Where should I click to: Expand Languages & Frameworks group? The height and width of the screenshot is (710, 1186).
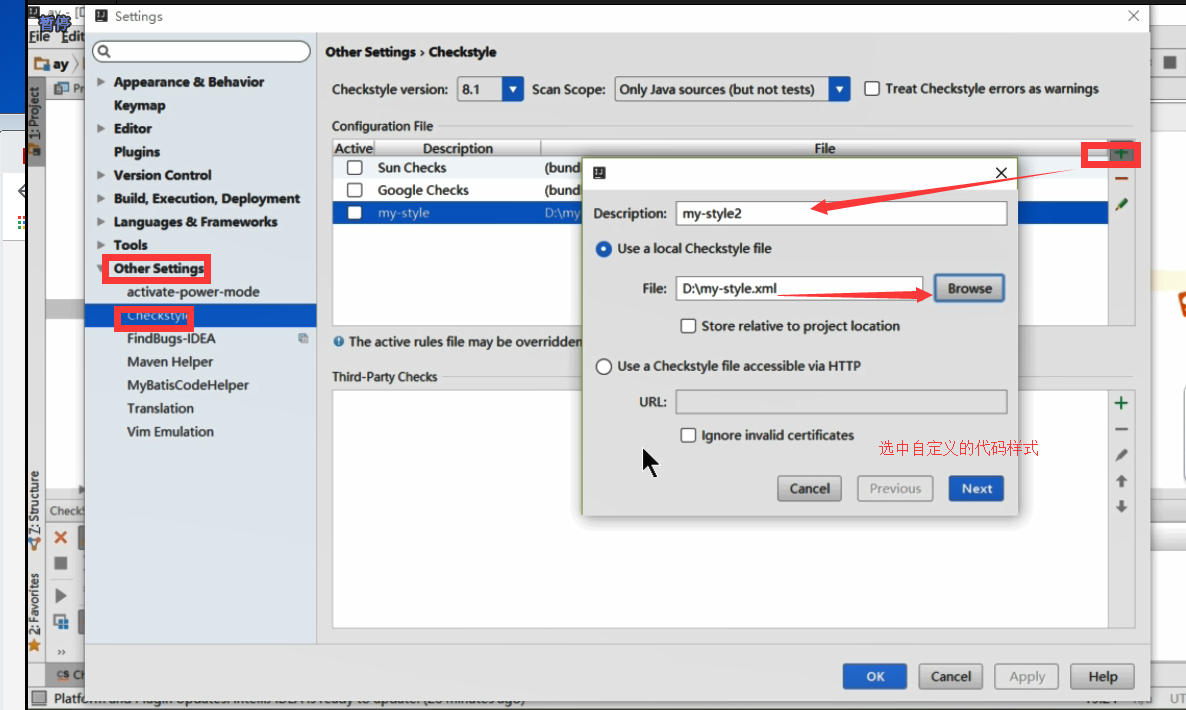pos(101,222)
